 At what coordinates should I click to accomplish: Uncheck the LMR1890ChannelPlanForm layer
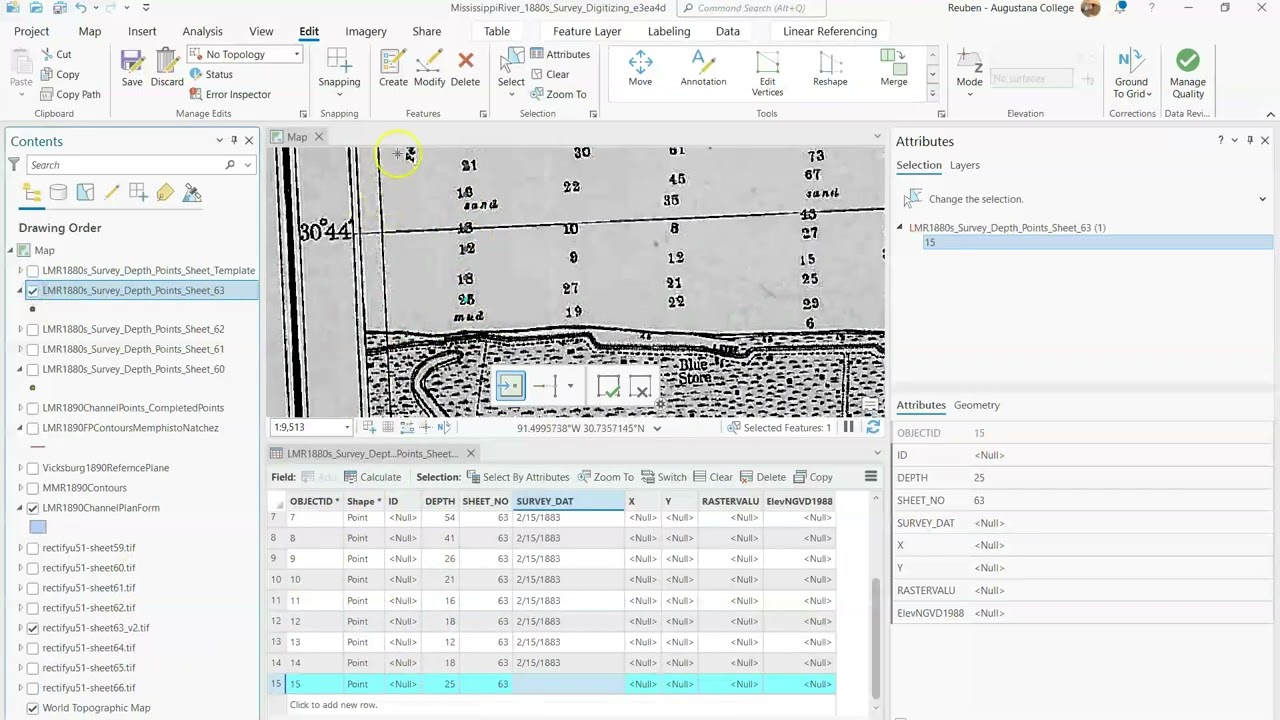point(33,508)
